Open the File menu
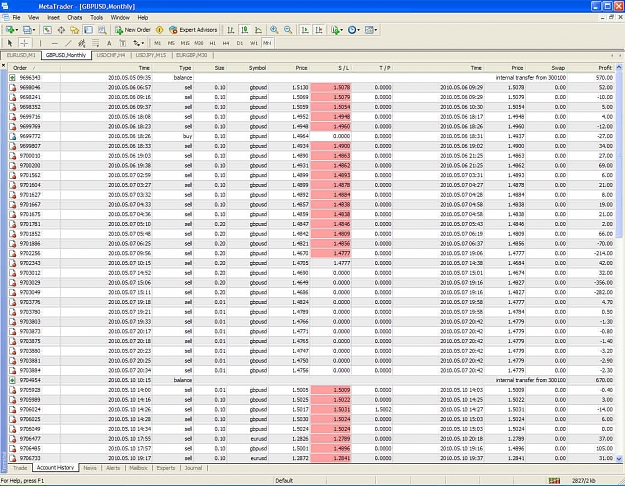Image resolution: width=625 pixels, height=486 pixels. point(16,18)
